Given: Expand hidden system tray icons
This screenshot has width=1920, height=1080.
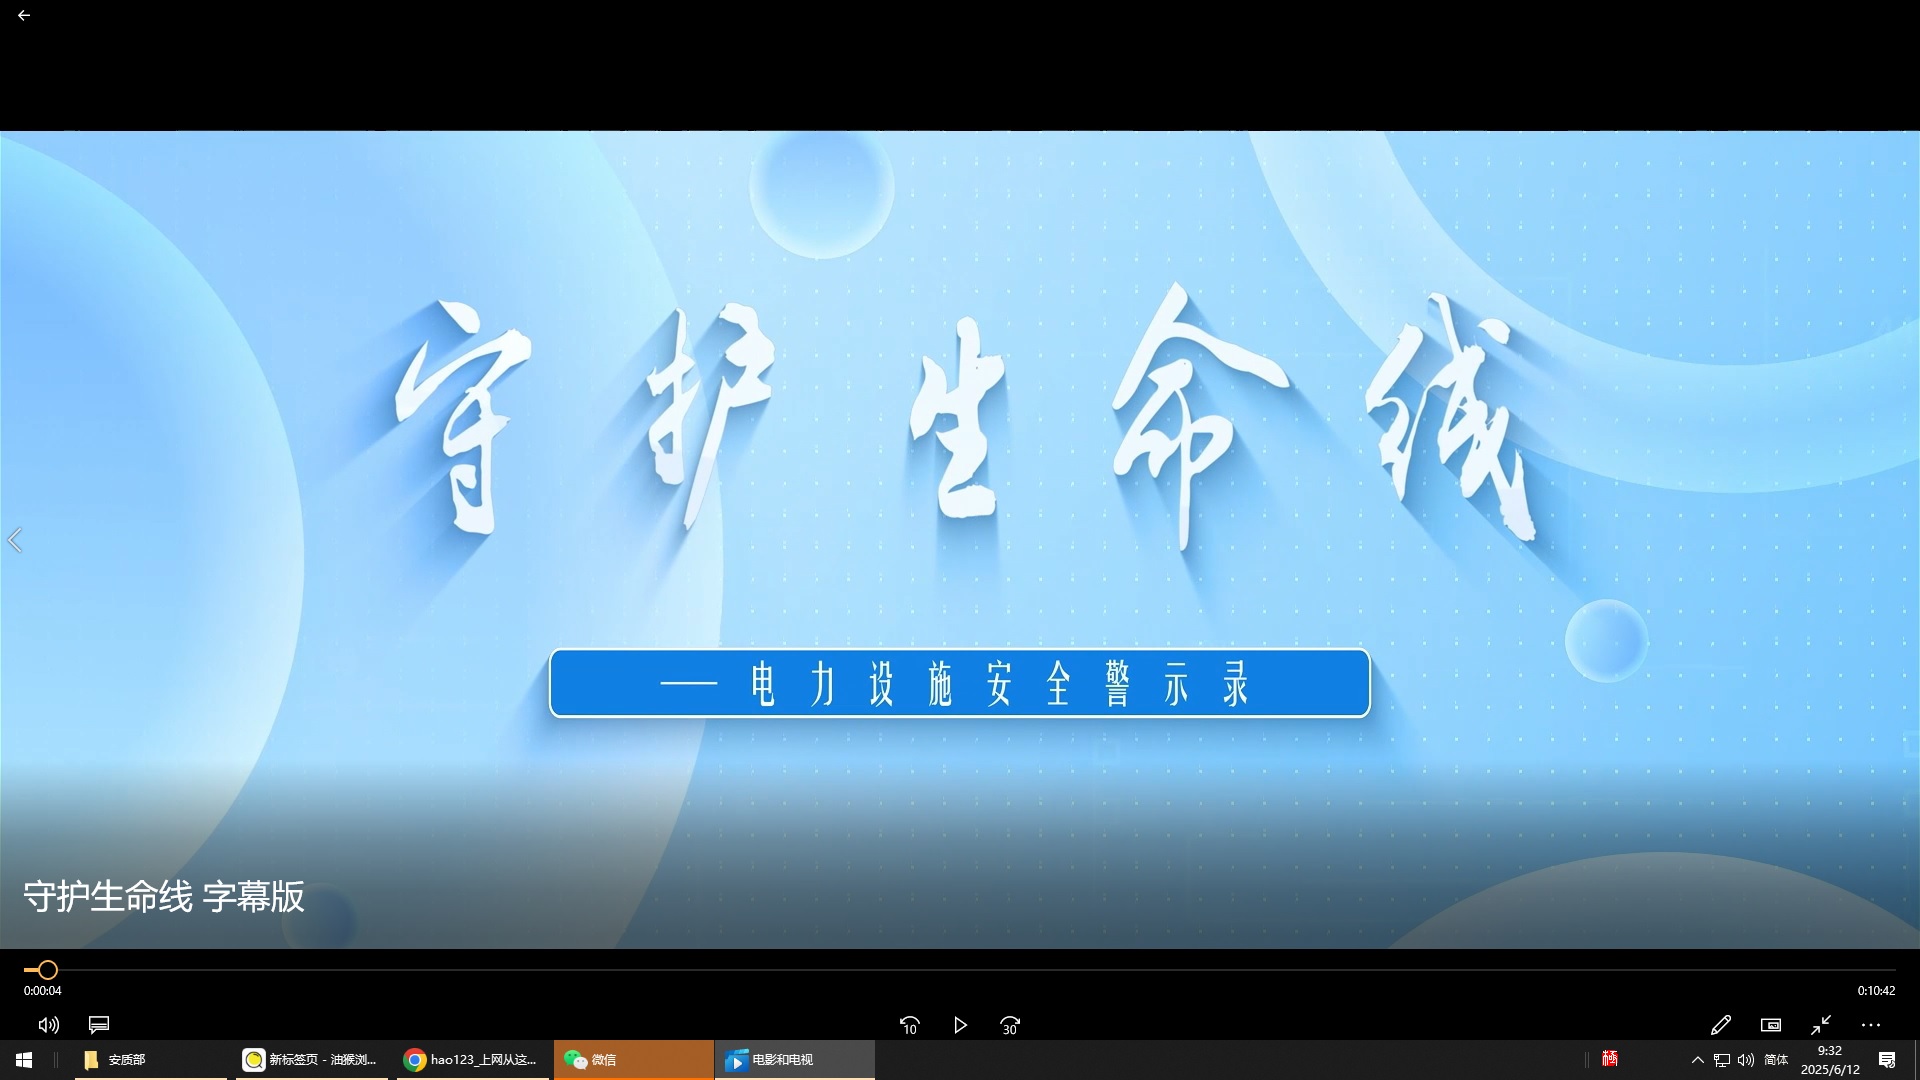Looking at the screenshot, I should (x=1697, y=1059).
